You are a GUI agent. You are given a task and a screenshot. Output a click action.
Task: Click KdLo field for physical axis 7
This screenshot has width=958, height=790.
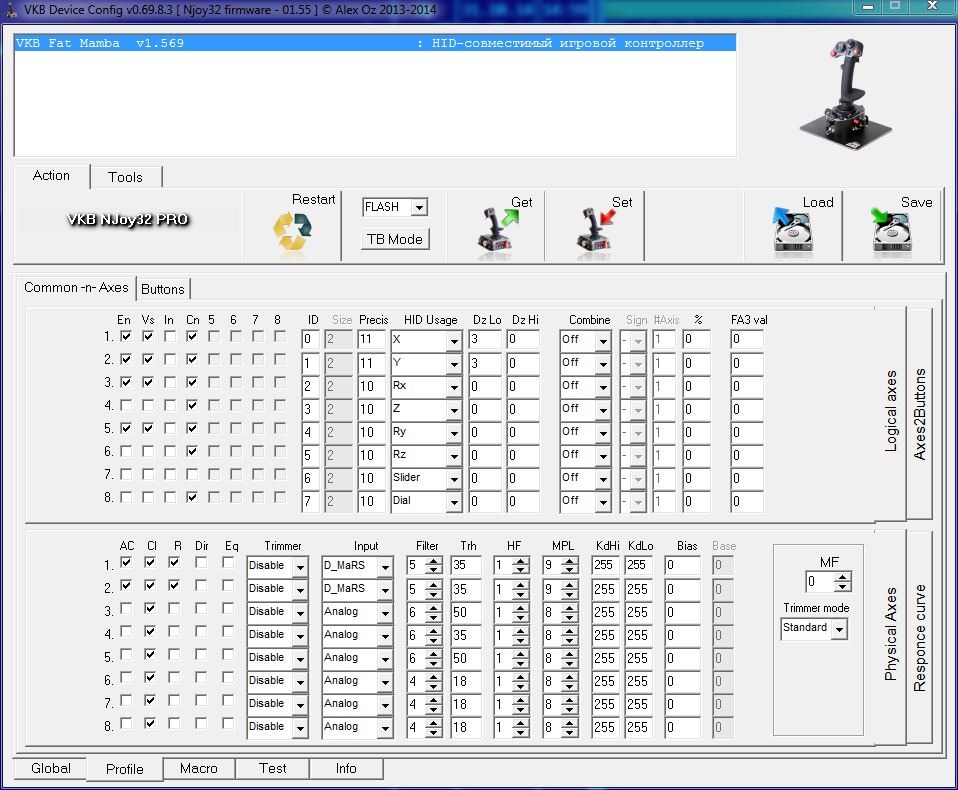[638, 704]
